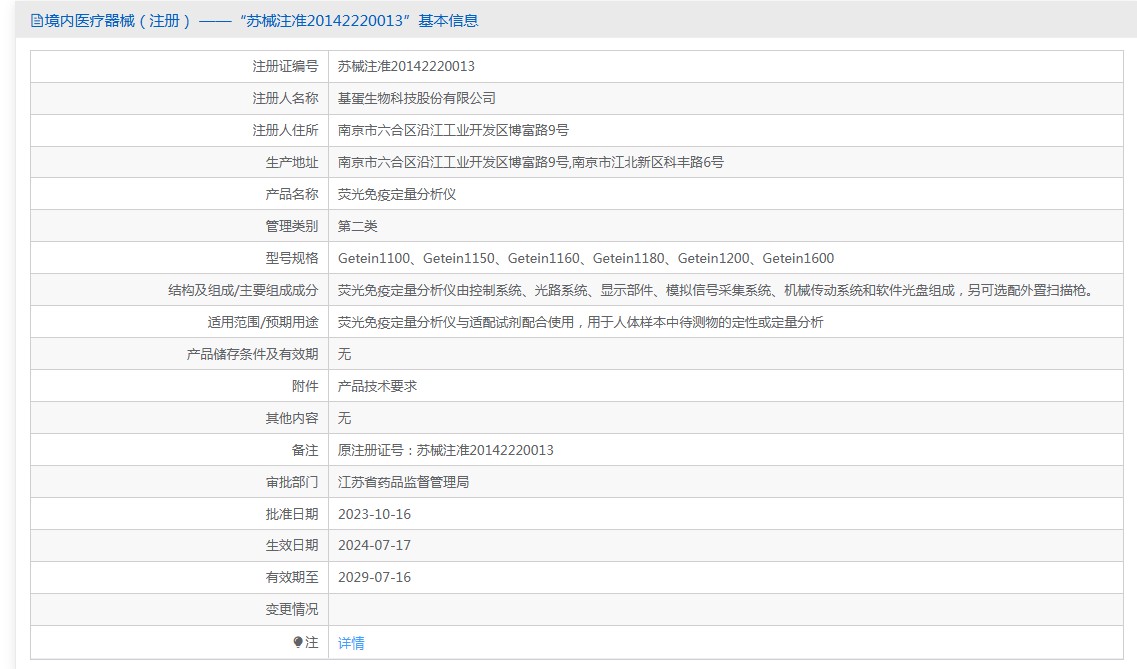This screenshot has height=669, width=1137.
Task: Click registrant name 基蛋生物科技股份有限公司
Action: coord(417,98)
